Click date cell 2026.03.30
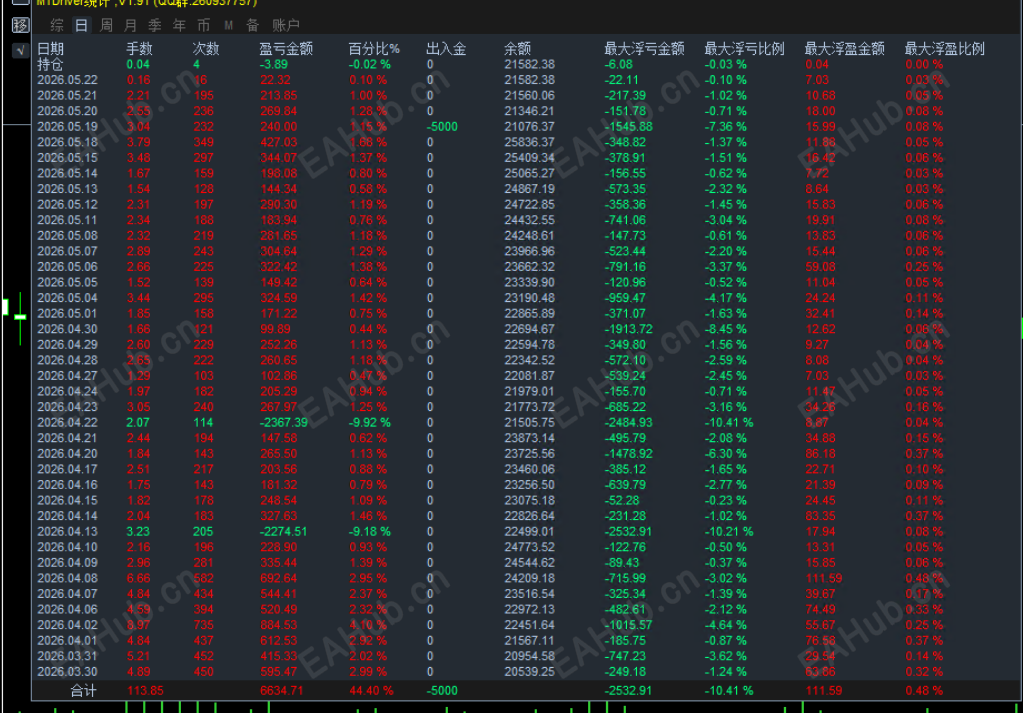The height and width of the screenshot is (713, 1023). pyautogui.click(x=67, y=672)
